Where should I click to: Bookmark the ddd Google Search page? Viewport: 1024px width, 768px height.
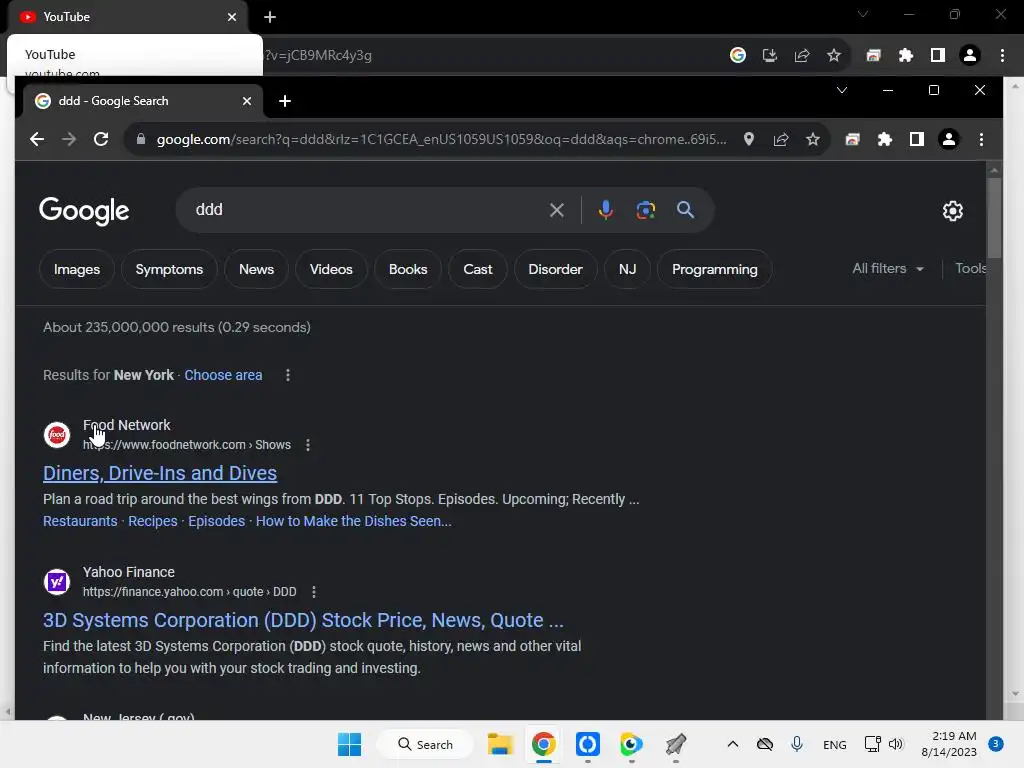(812, 139)
